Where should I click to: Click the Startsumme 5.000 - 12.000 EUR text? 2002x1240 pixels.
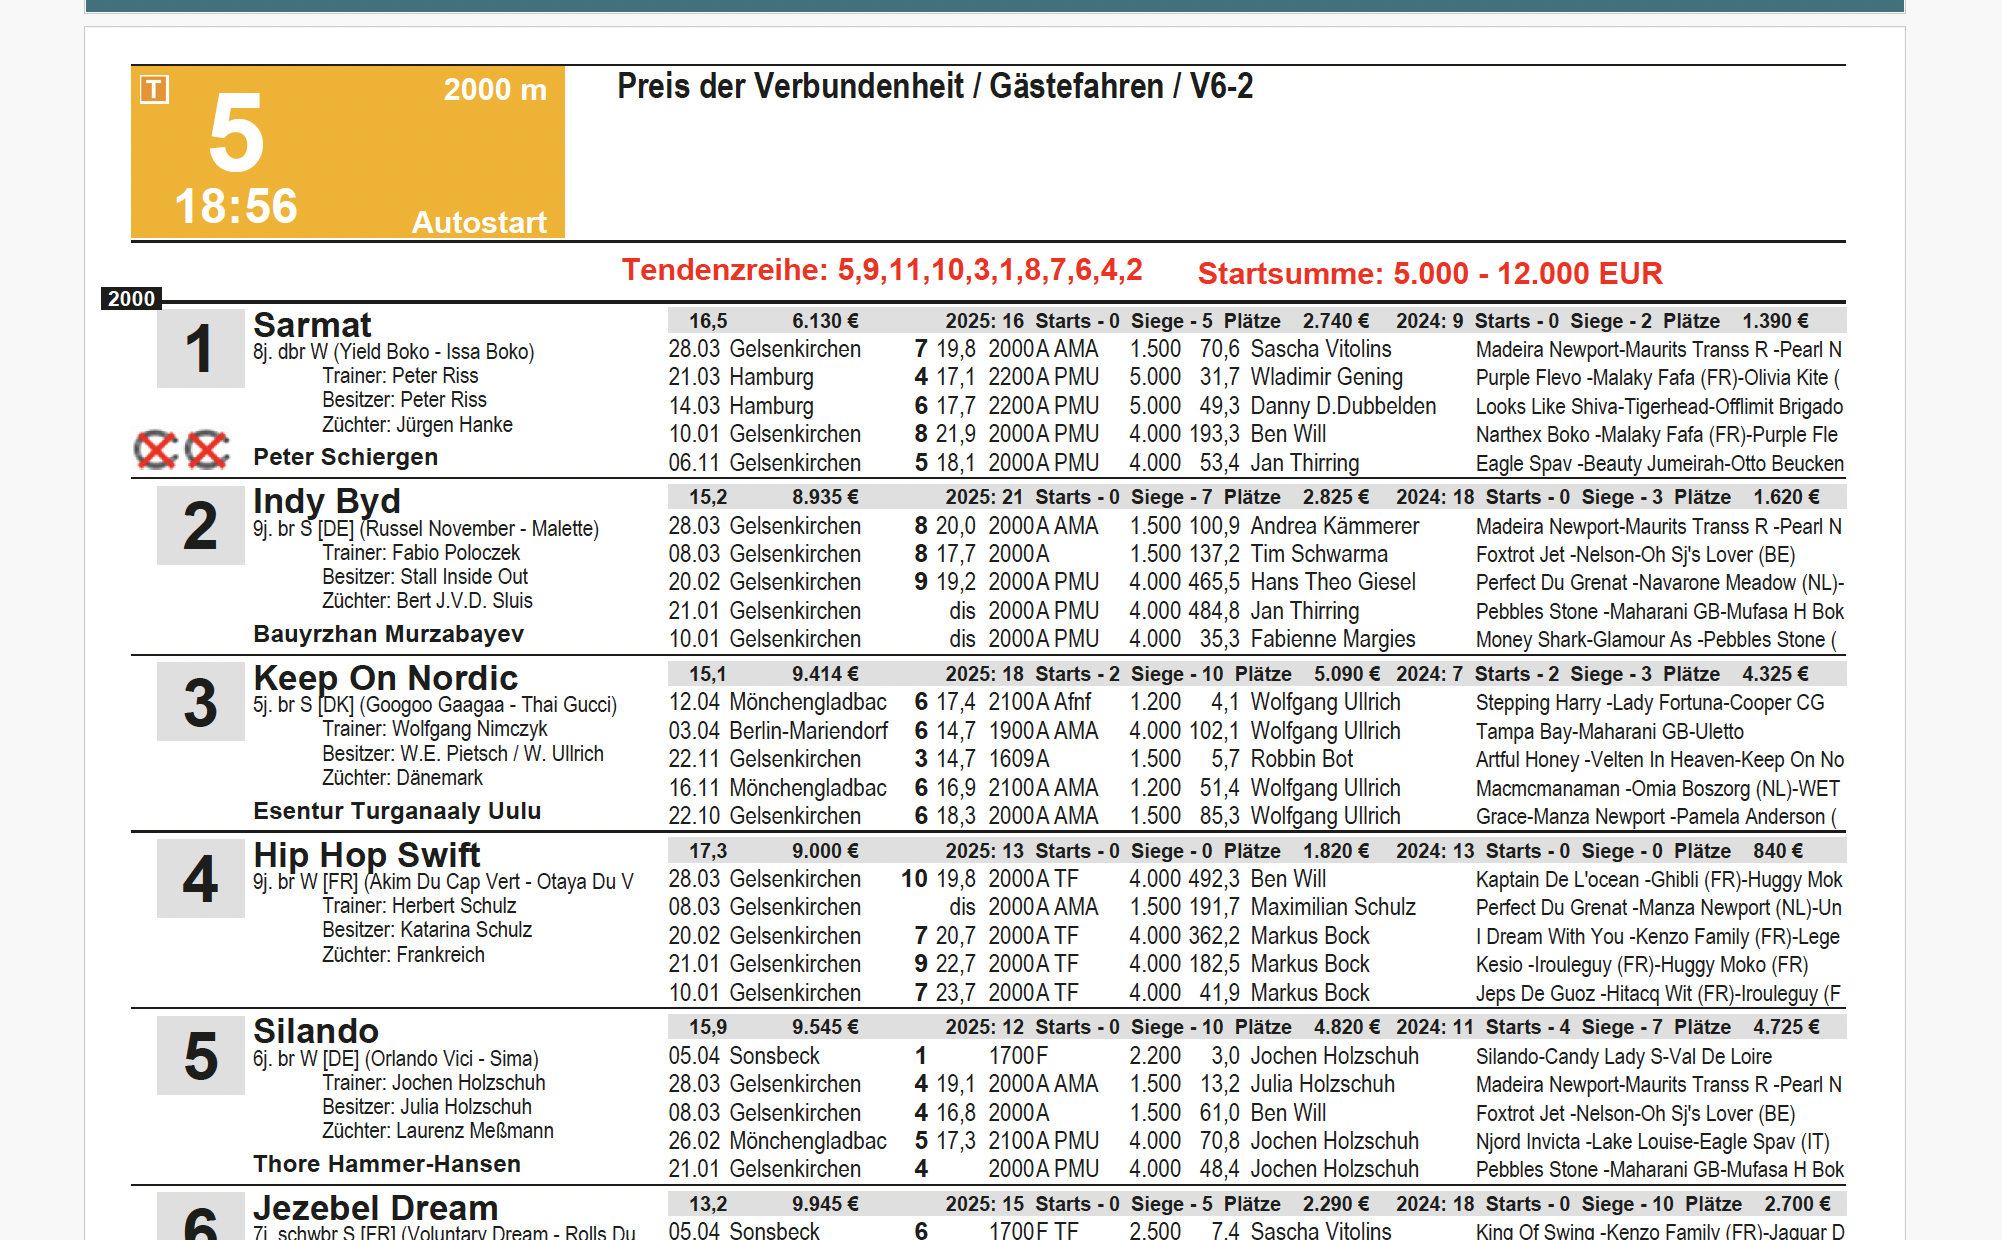click(1429, 273)
